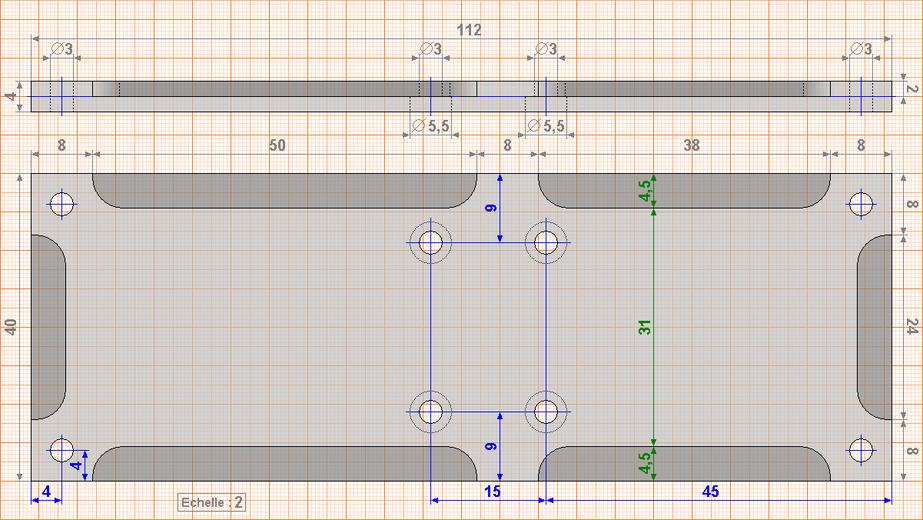Click the 24 dimension on right edge
This screenshot has height=520, width=923.
[910, 327]
